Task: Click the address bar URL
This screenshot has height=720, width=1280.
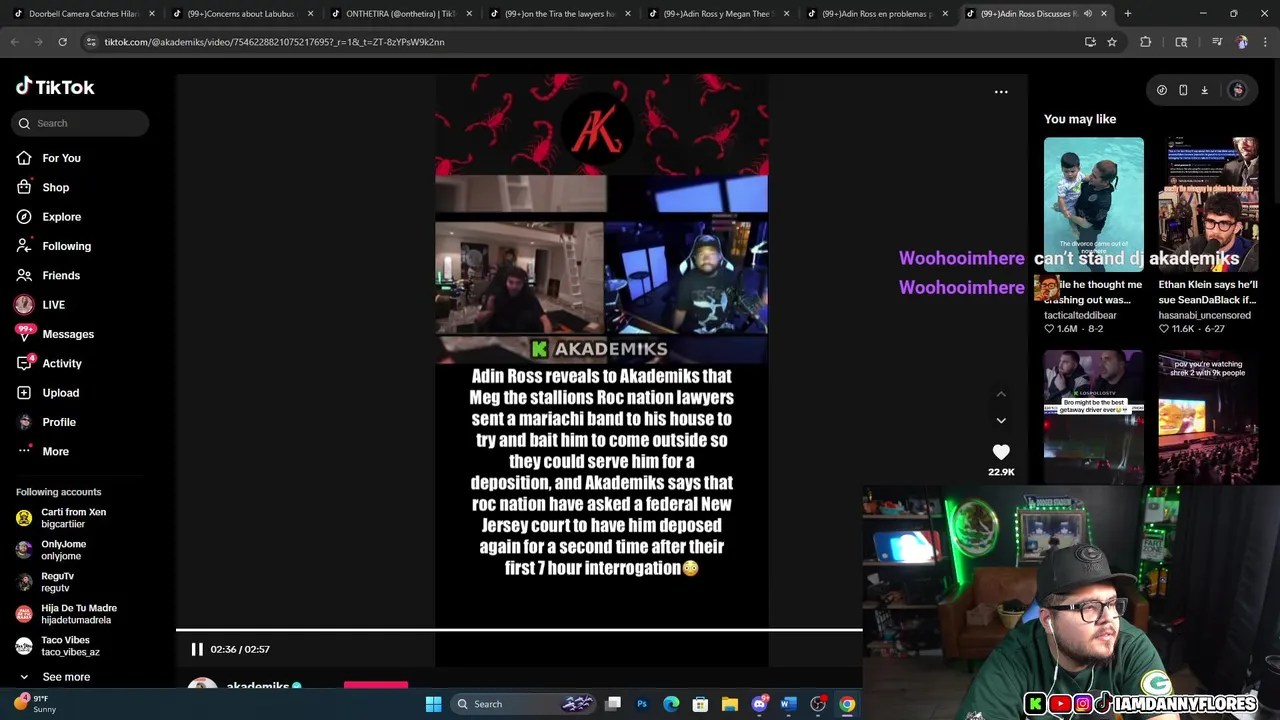Action: 274,42
